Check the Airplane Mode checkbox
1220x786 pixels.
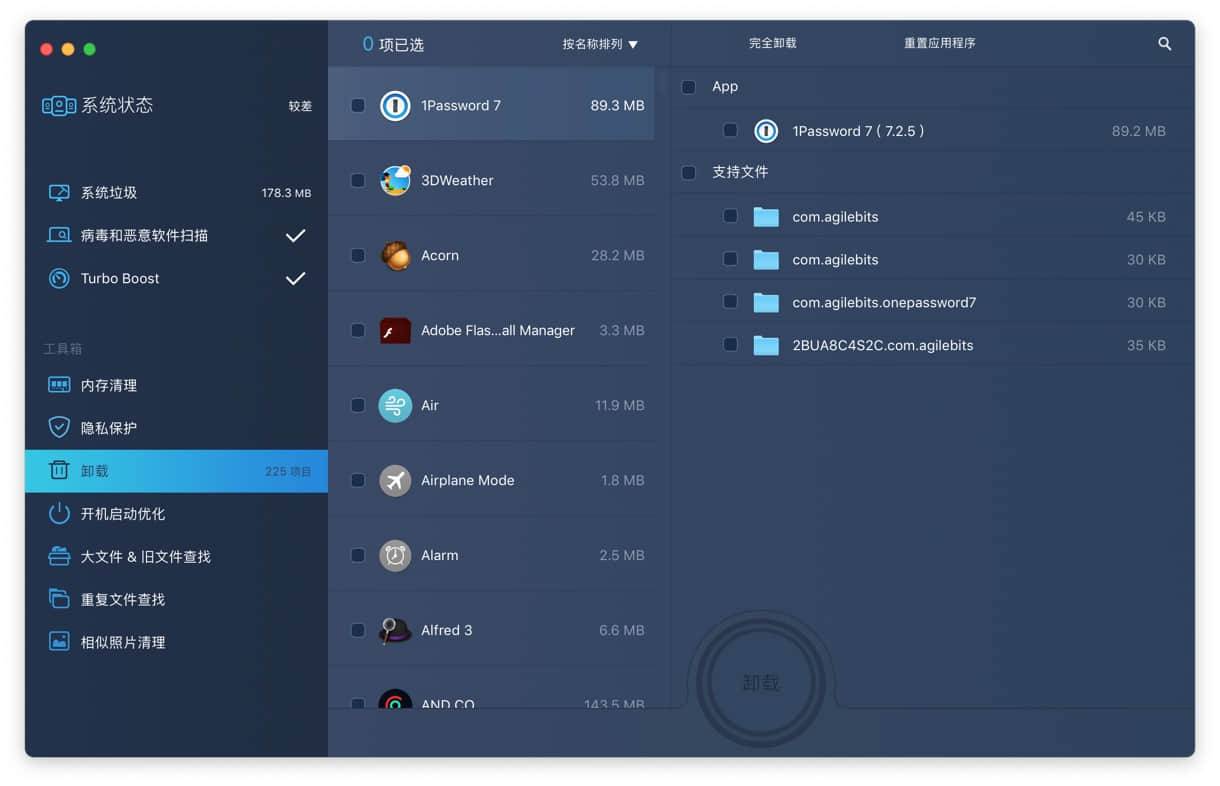[x=357, y=480]
